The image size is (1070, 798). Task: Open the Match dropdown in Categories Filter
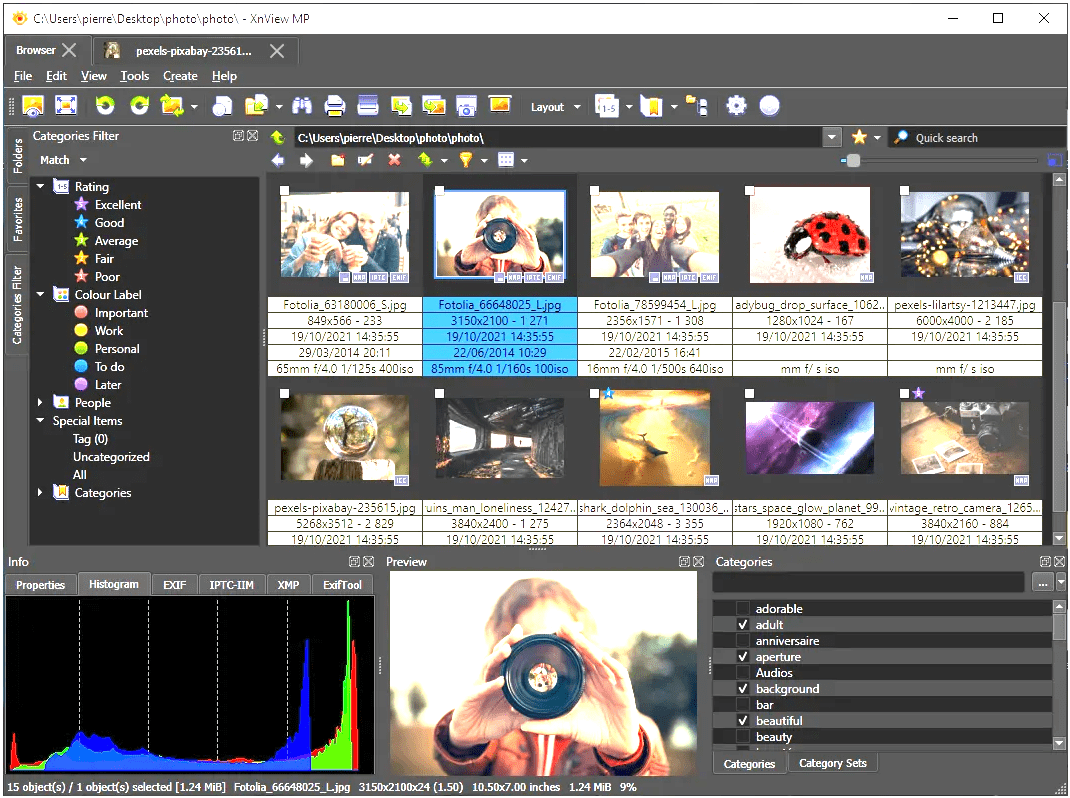(62, 160)
